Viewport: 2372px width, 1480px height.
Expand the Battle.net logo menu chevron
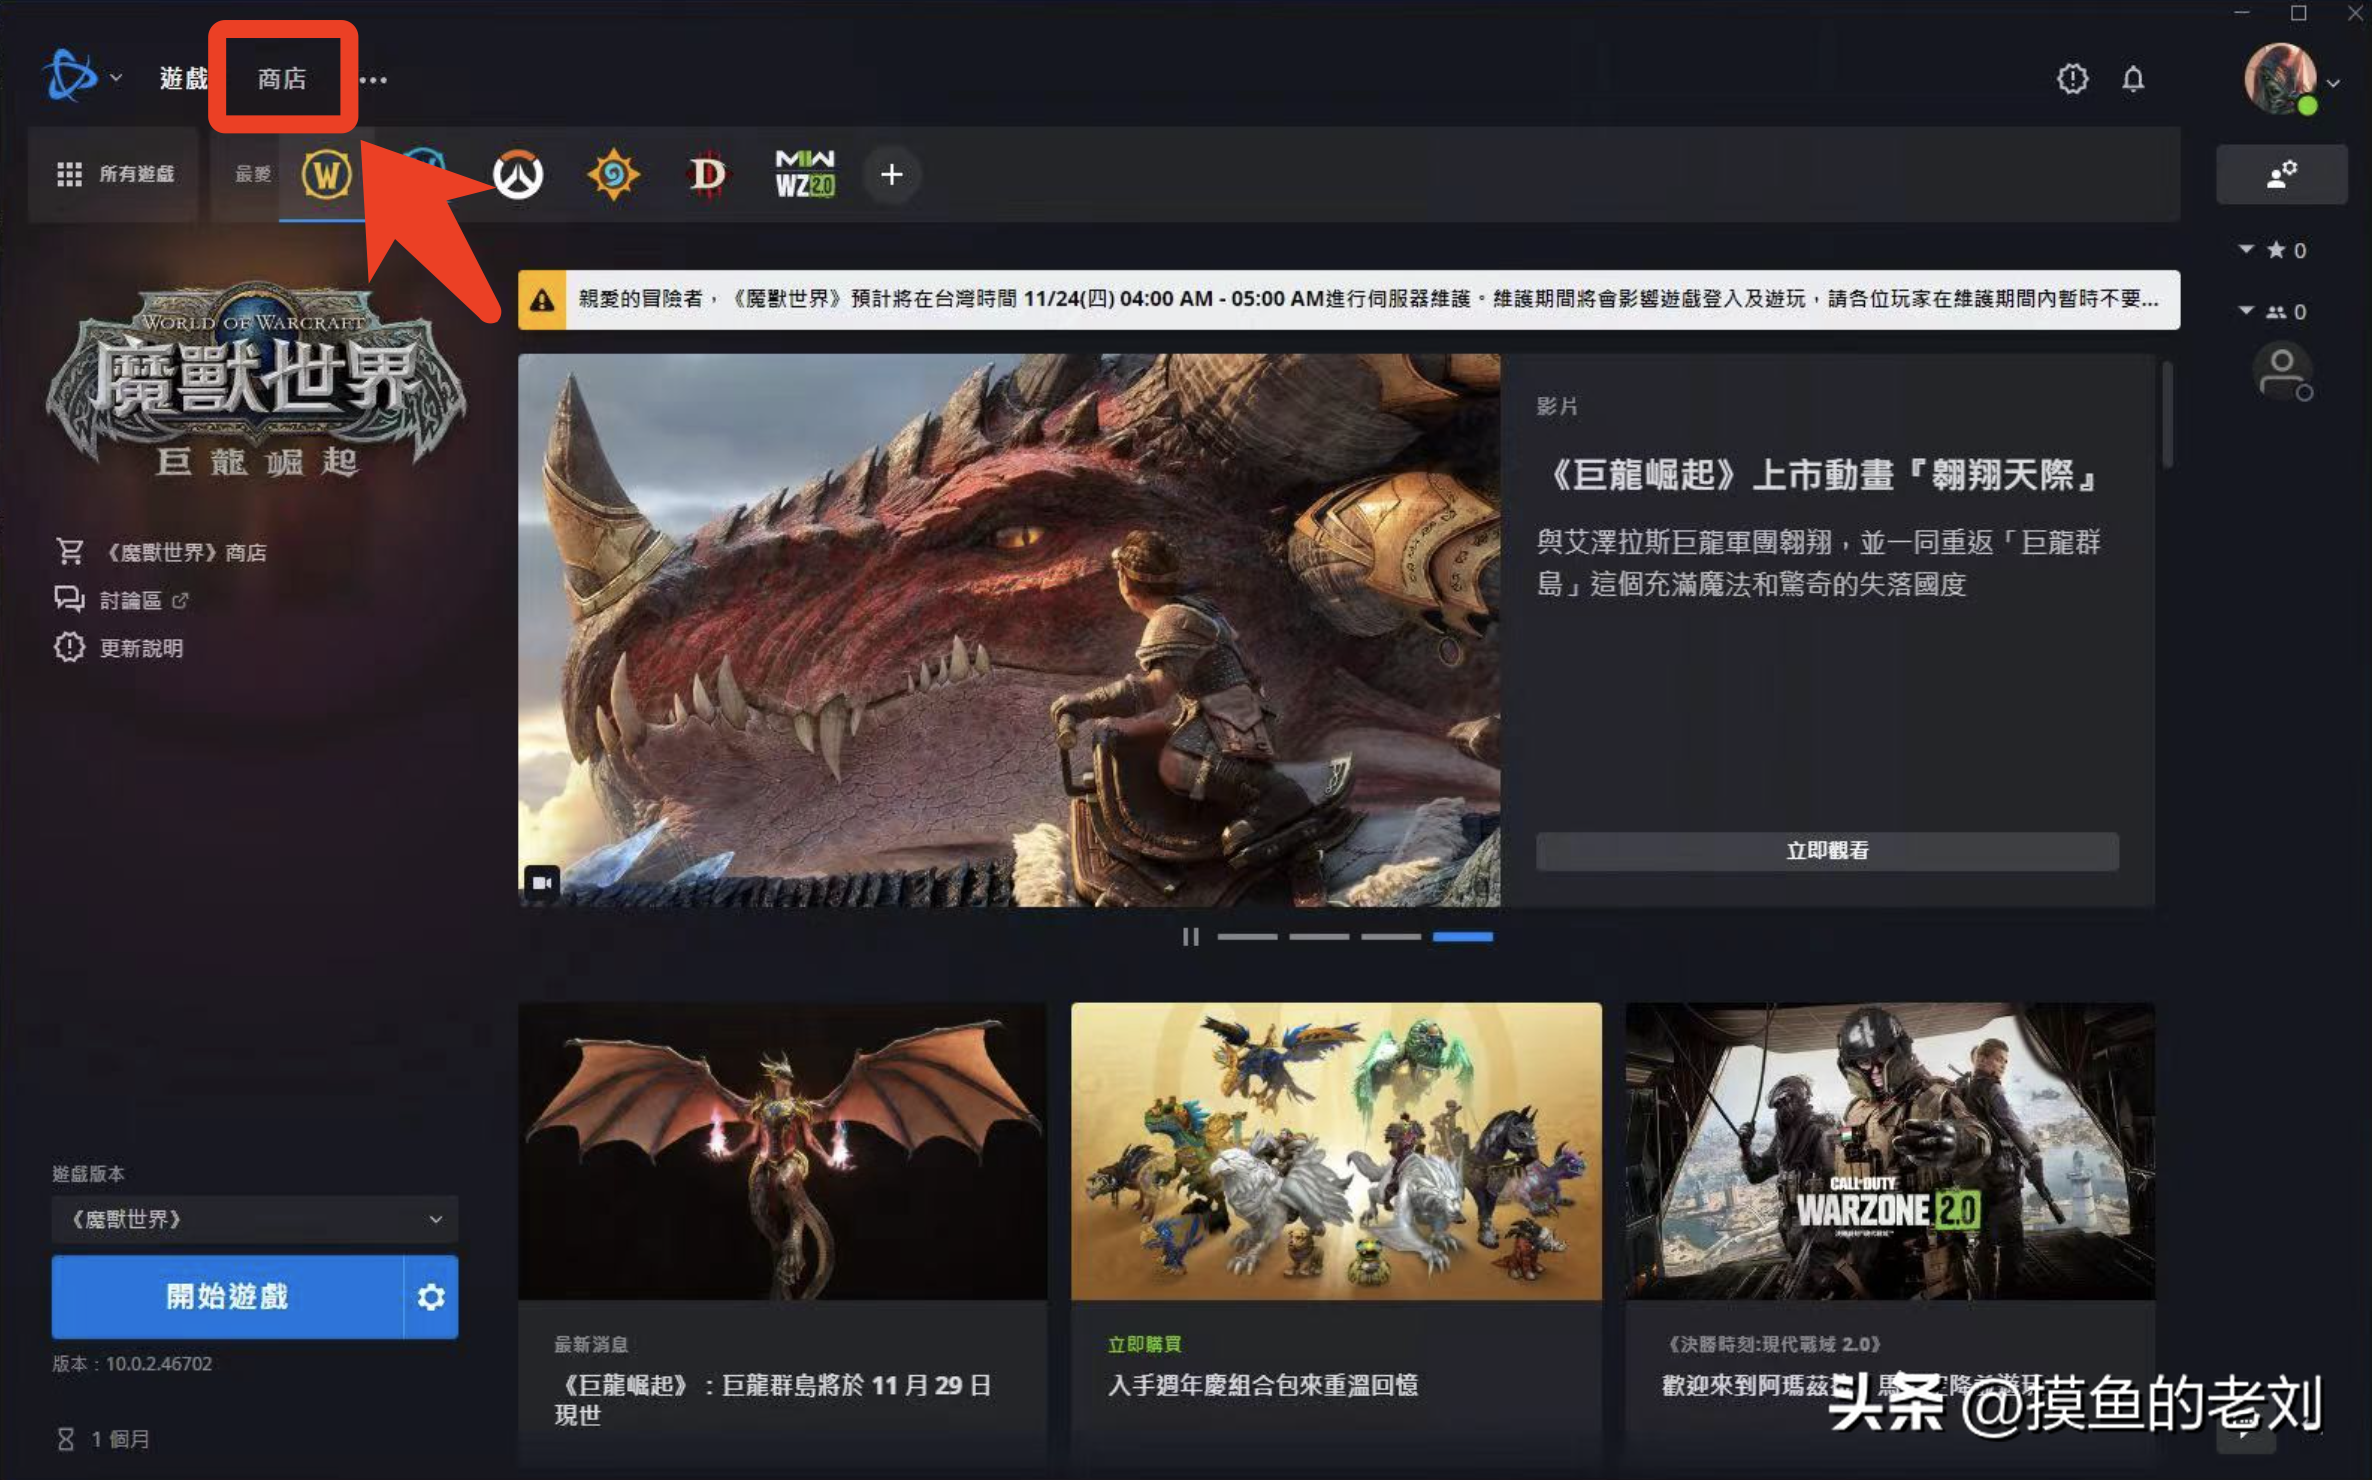tap(116, 77)
